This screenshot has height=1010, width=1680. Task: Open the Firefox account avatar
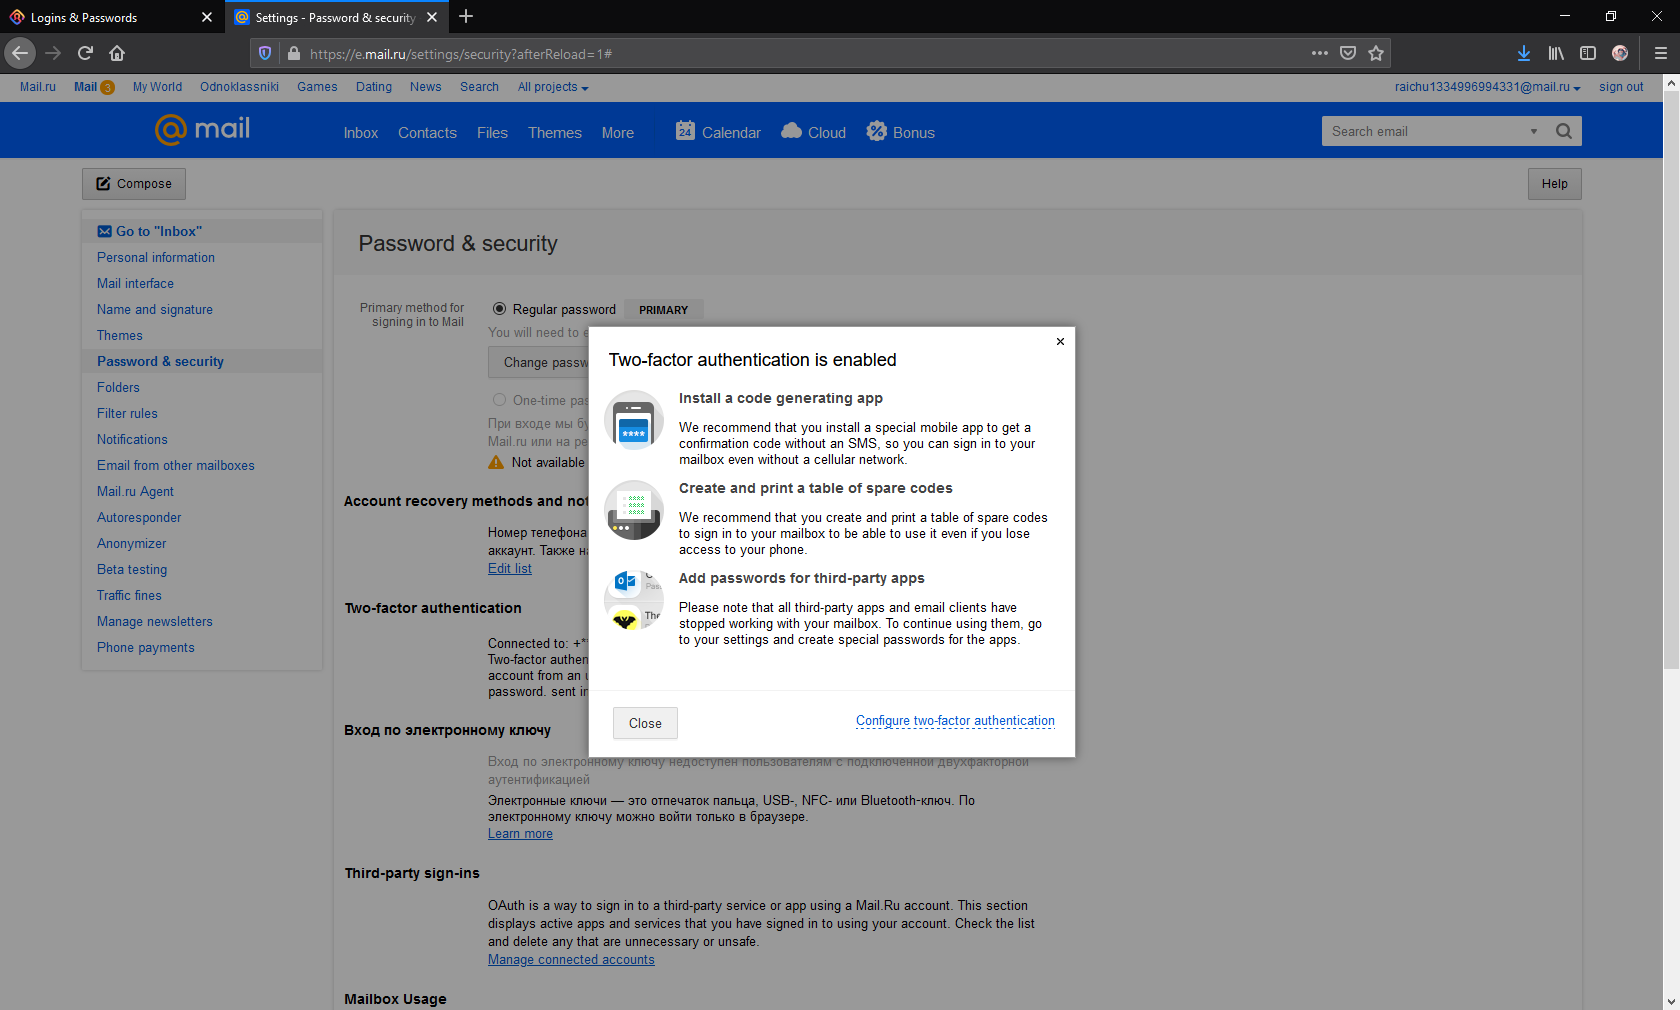pyautogui.click(x=1620, y=53)
